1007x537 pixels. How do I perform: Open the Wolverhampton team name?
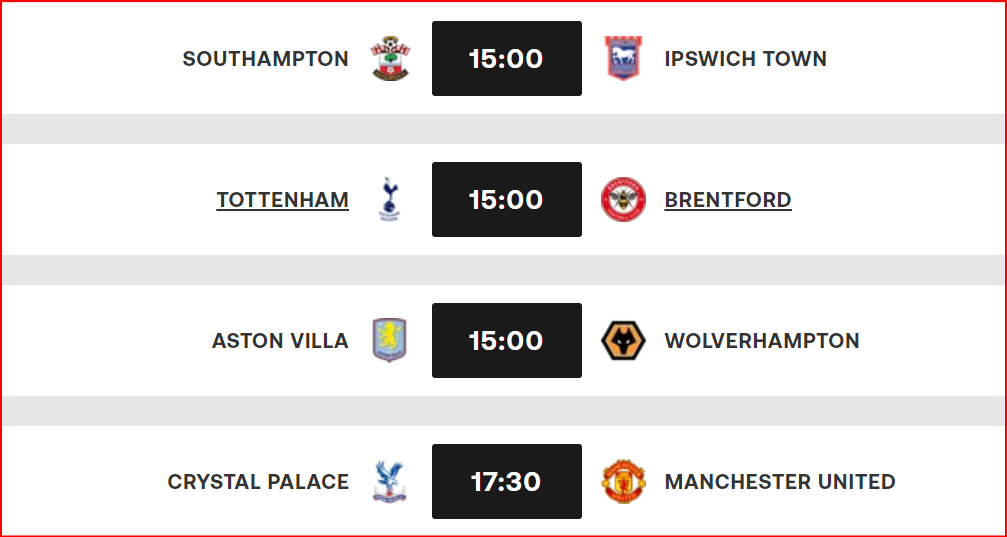[762, 341]
